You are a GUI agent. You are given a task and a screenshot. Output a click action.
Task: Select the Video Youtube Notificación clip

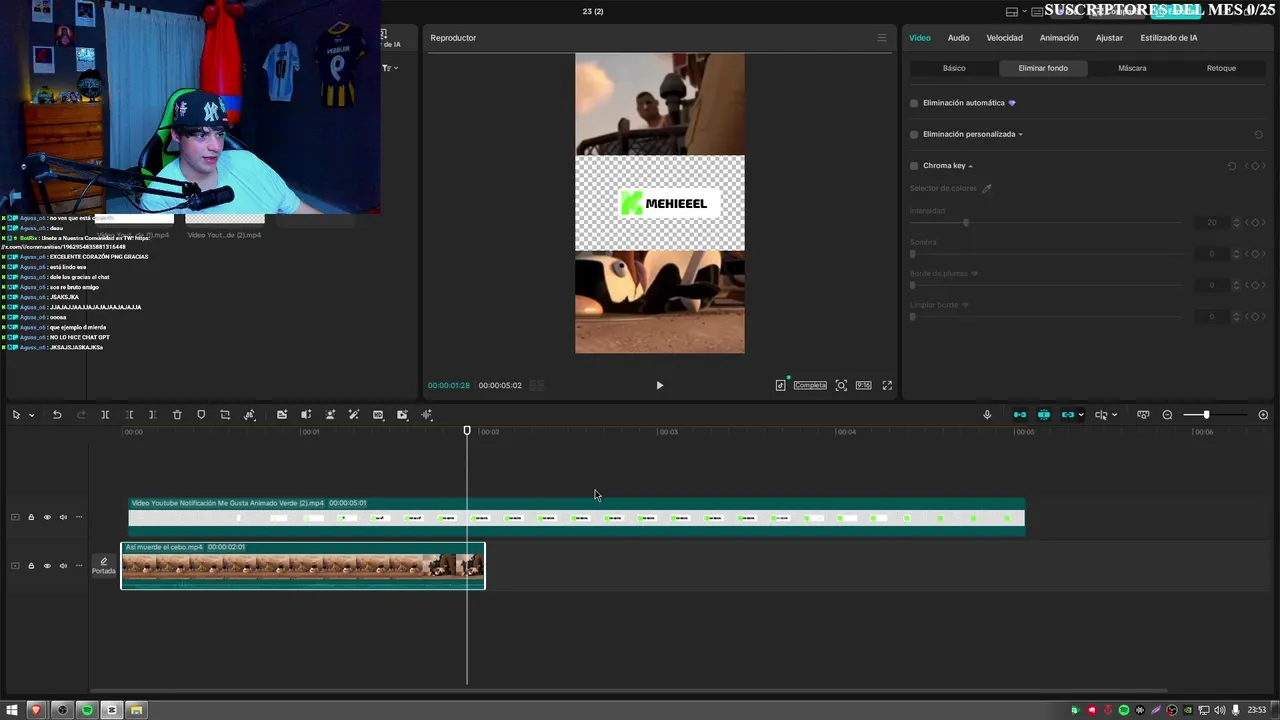[x=576, y=516]
